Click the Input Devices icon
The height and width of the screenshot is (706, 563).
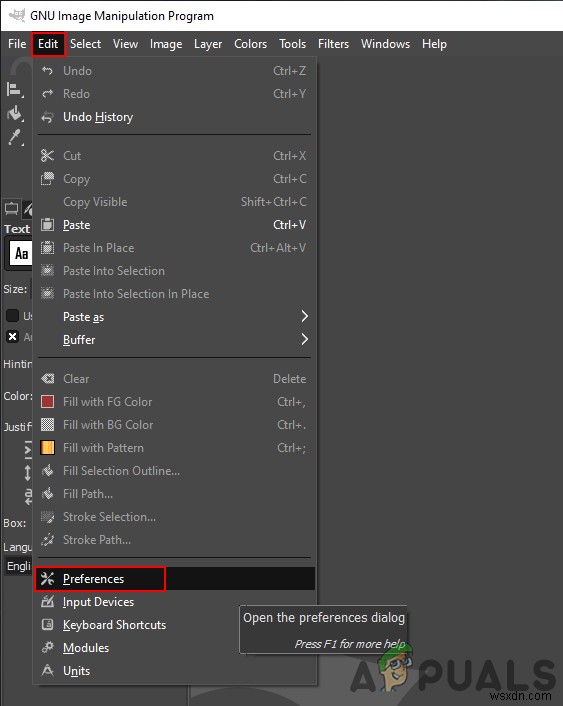click(47, 602)
